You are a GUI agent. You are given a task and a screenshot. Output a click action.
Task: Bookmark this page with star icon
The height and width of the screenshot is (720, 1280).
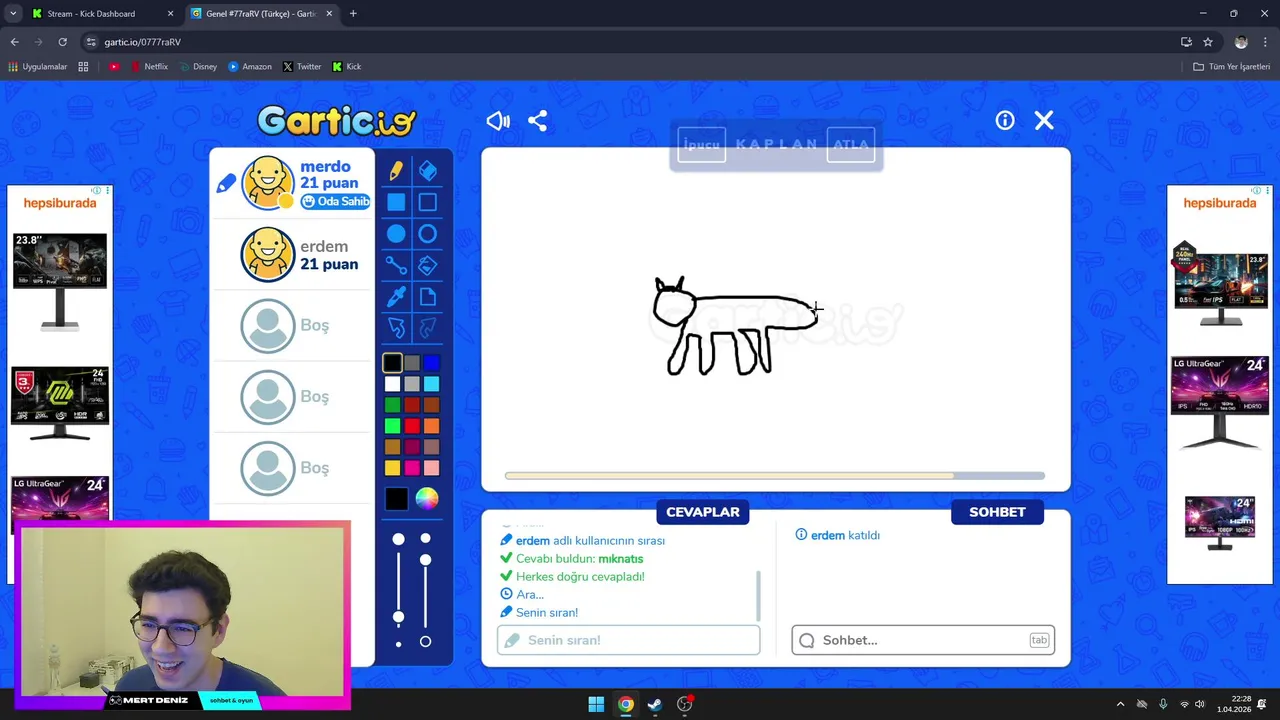(x=1208, y=42)
